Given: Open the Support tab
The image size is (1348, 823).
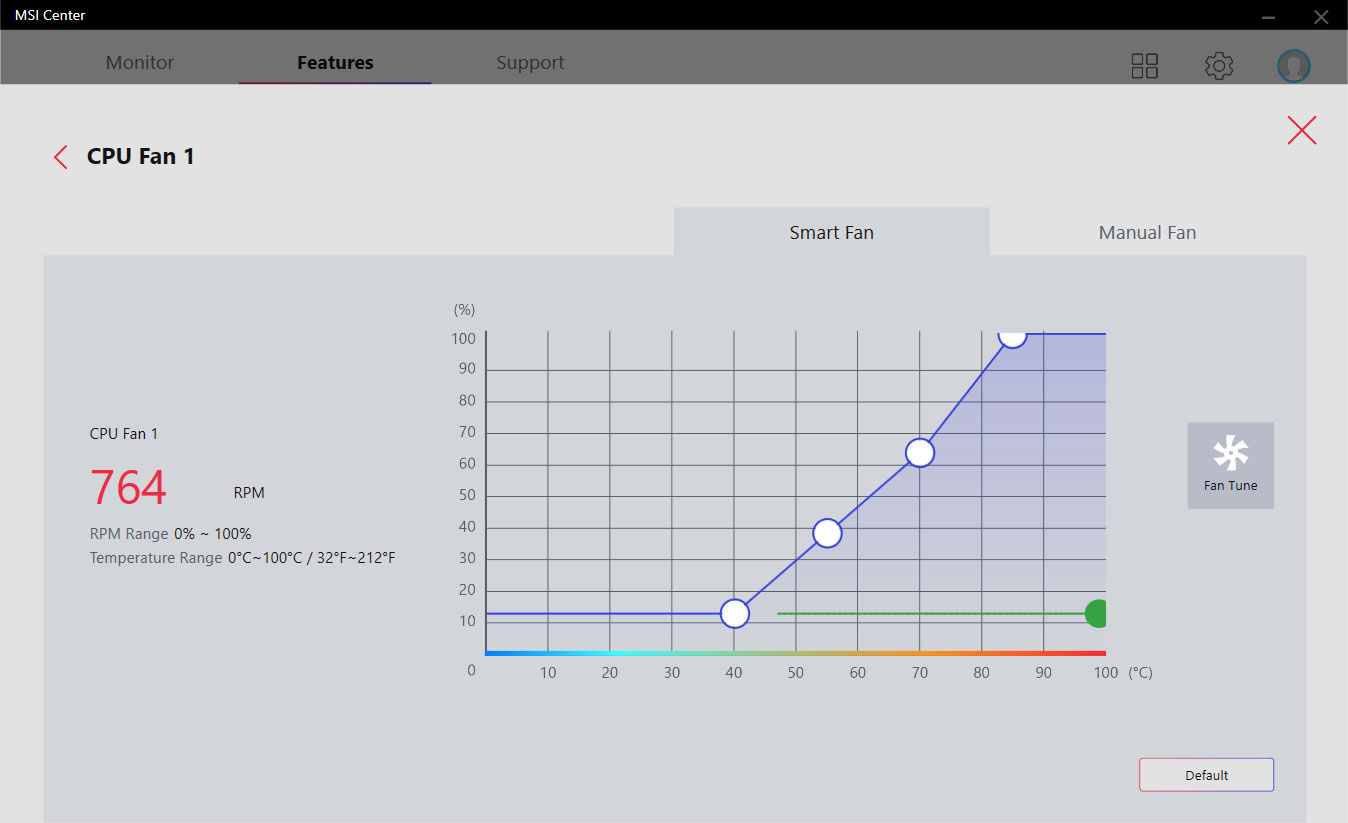Looking at the screenshot, I should click(x=530, y=62).
